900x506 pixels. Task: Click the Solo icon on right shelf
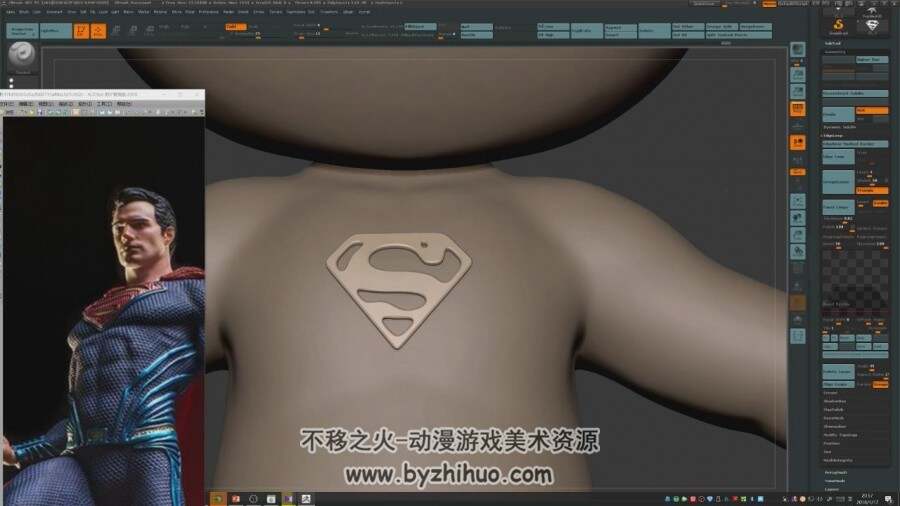click(x=798, y=319)
